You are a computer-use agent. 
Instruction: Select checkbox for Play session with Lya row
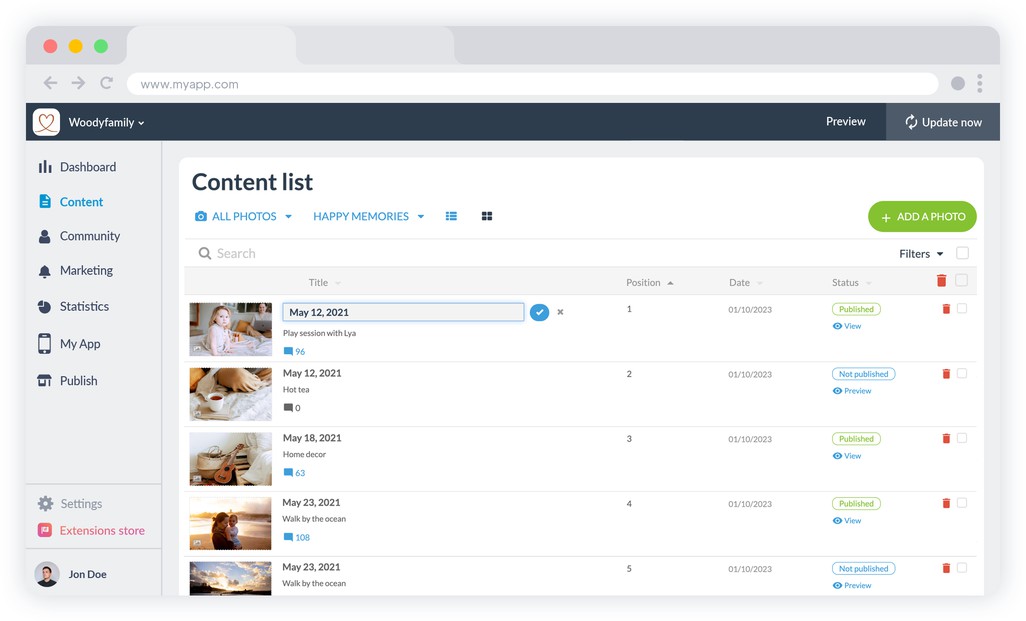962,309
